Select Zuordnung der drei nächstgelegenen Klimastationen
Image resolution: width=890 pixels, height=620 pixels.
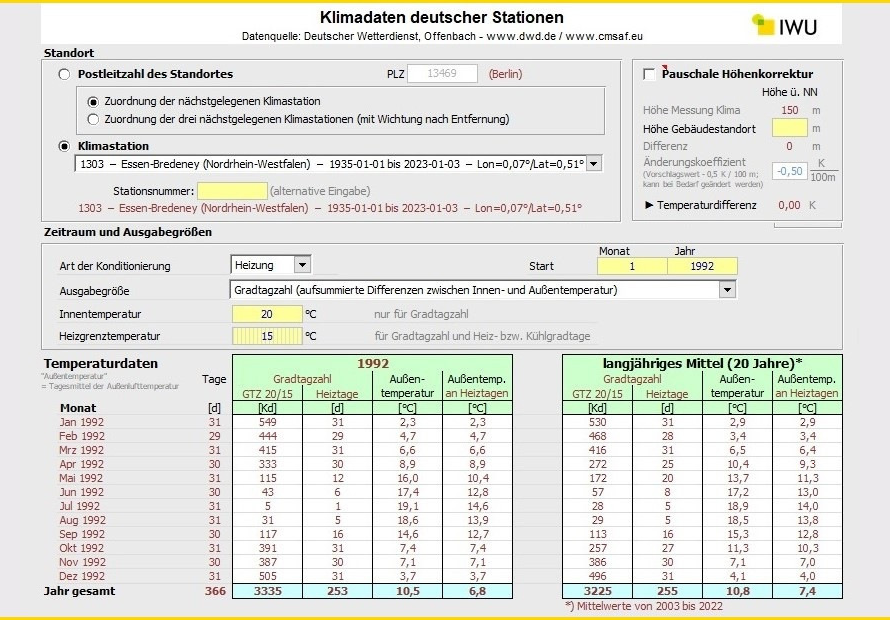tap(94, 119)
